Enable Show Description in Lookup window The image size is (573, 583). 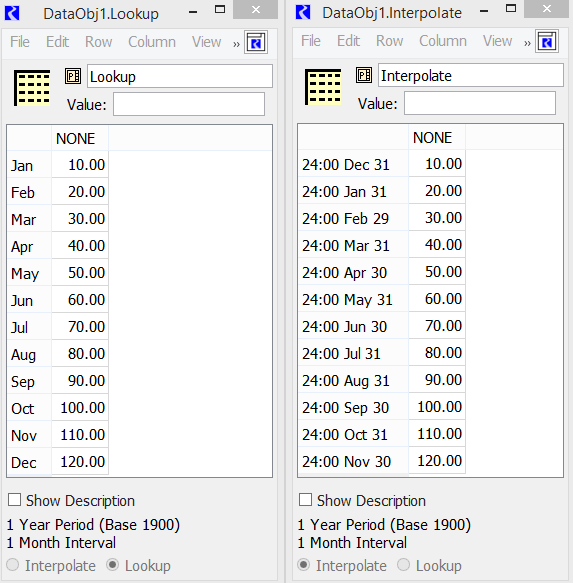(x=15, y=500)
